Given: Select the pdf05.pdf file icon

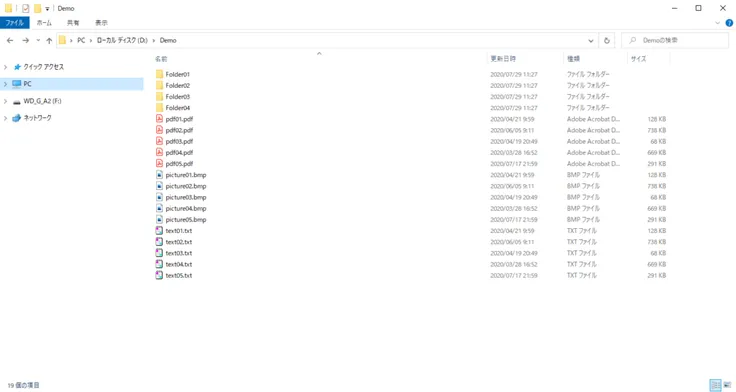Looking at the screenshot, I should pos(160,163).
